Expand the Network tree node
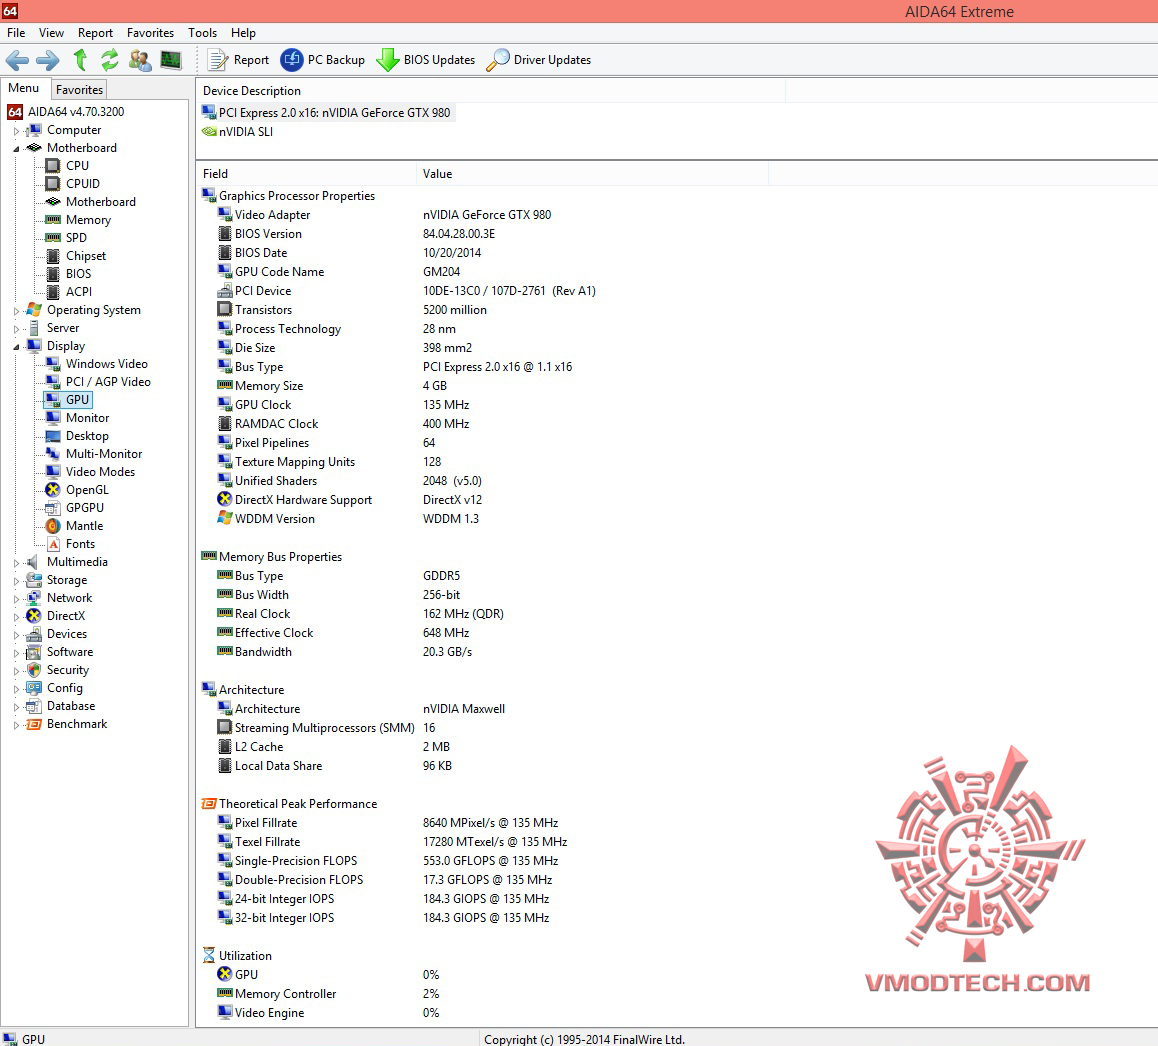 [x=16, y=598]
